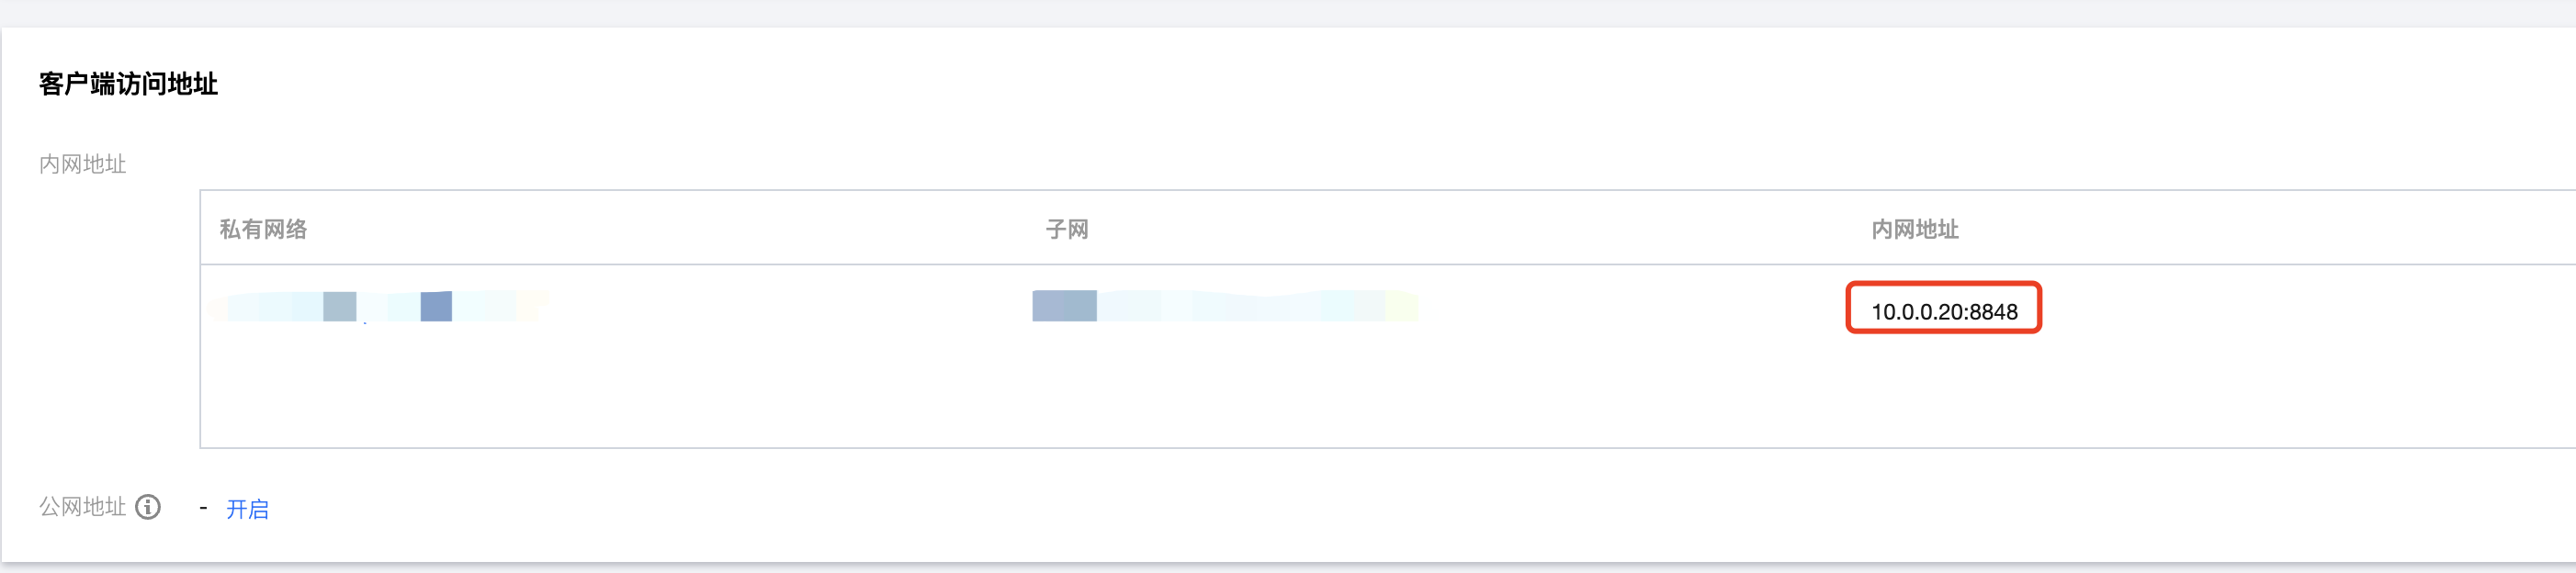Click the 子网 column header
The image size is (2576, 573).
tap(1066, 229)
